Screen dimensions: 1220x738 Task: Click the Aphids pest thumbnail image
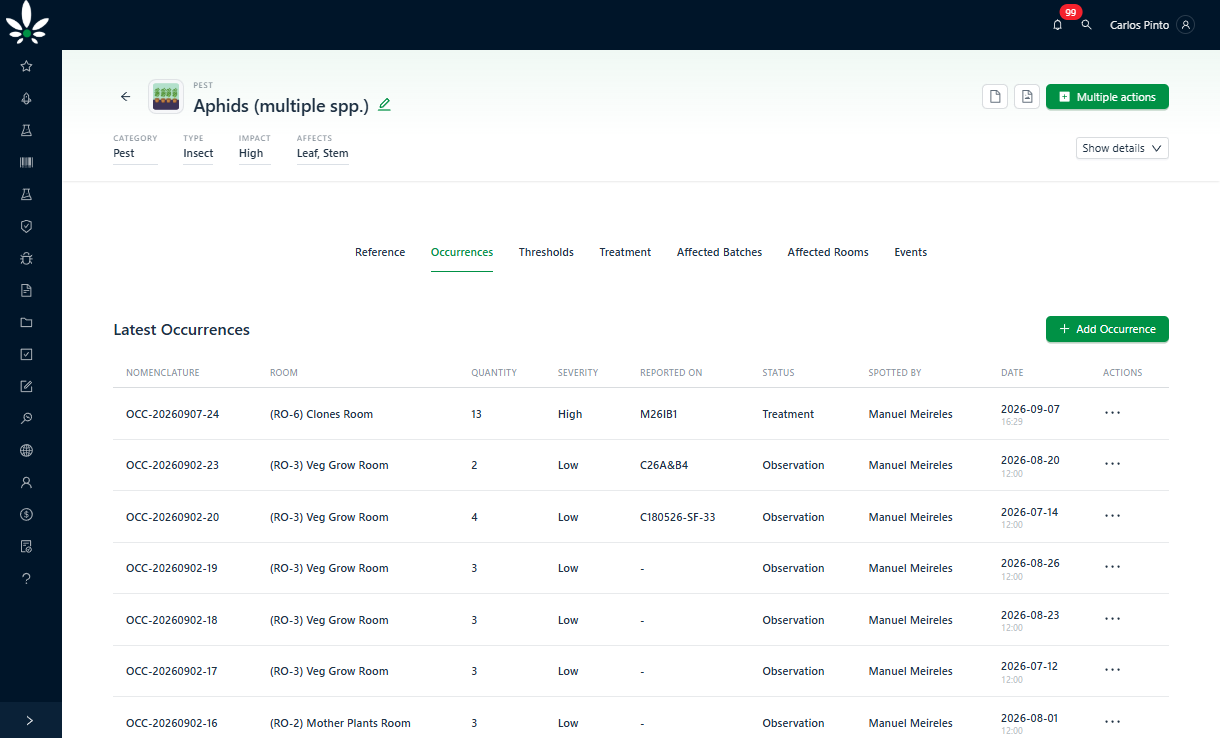[x=166, y=97]
